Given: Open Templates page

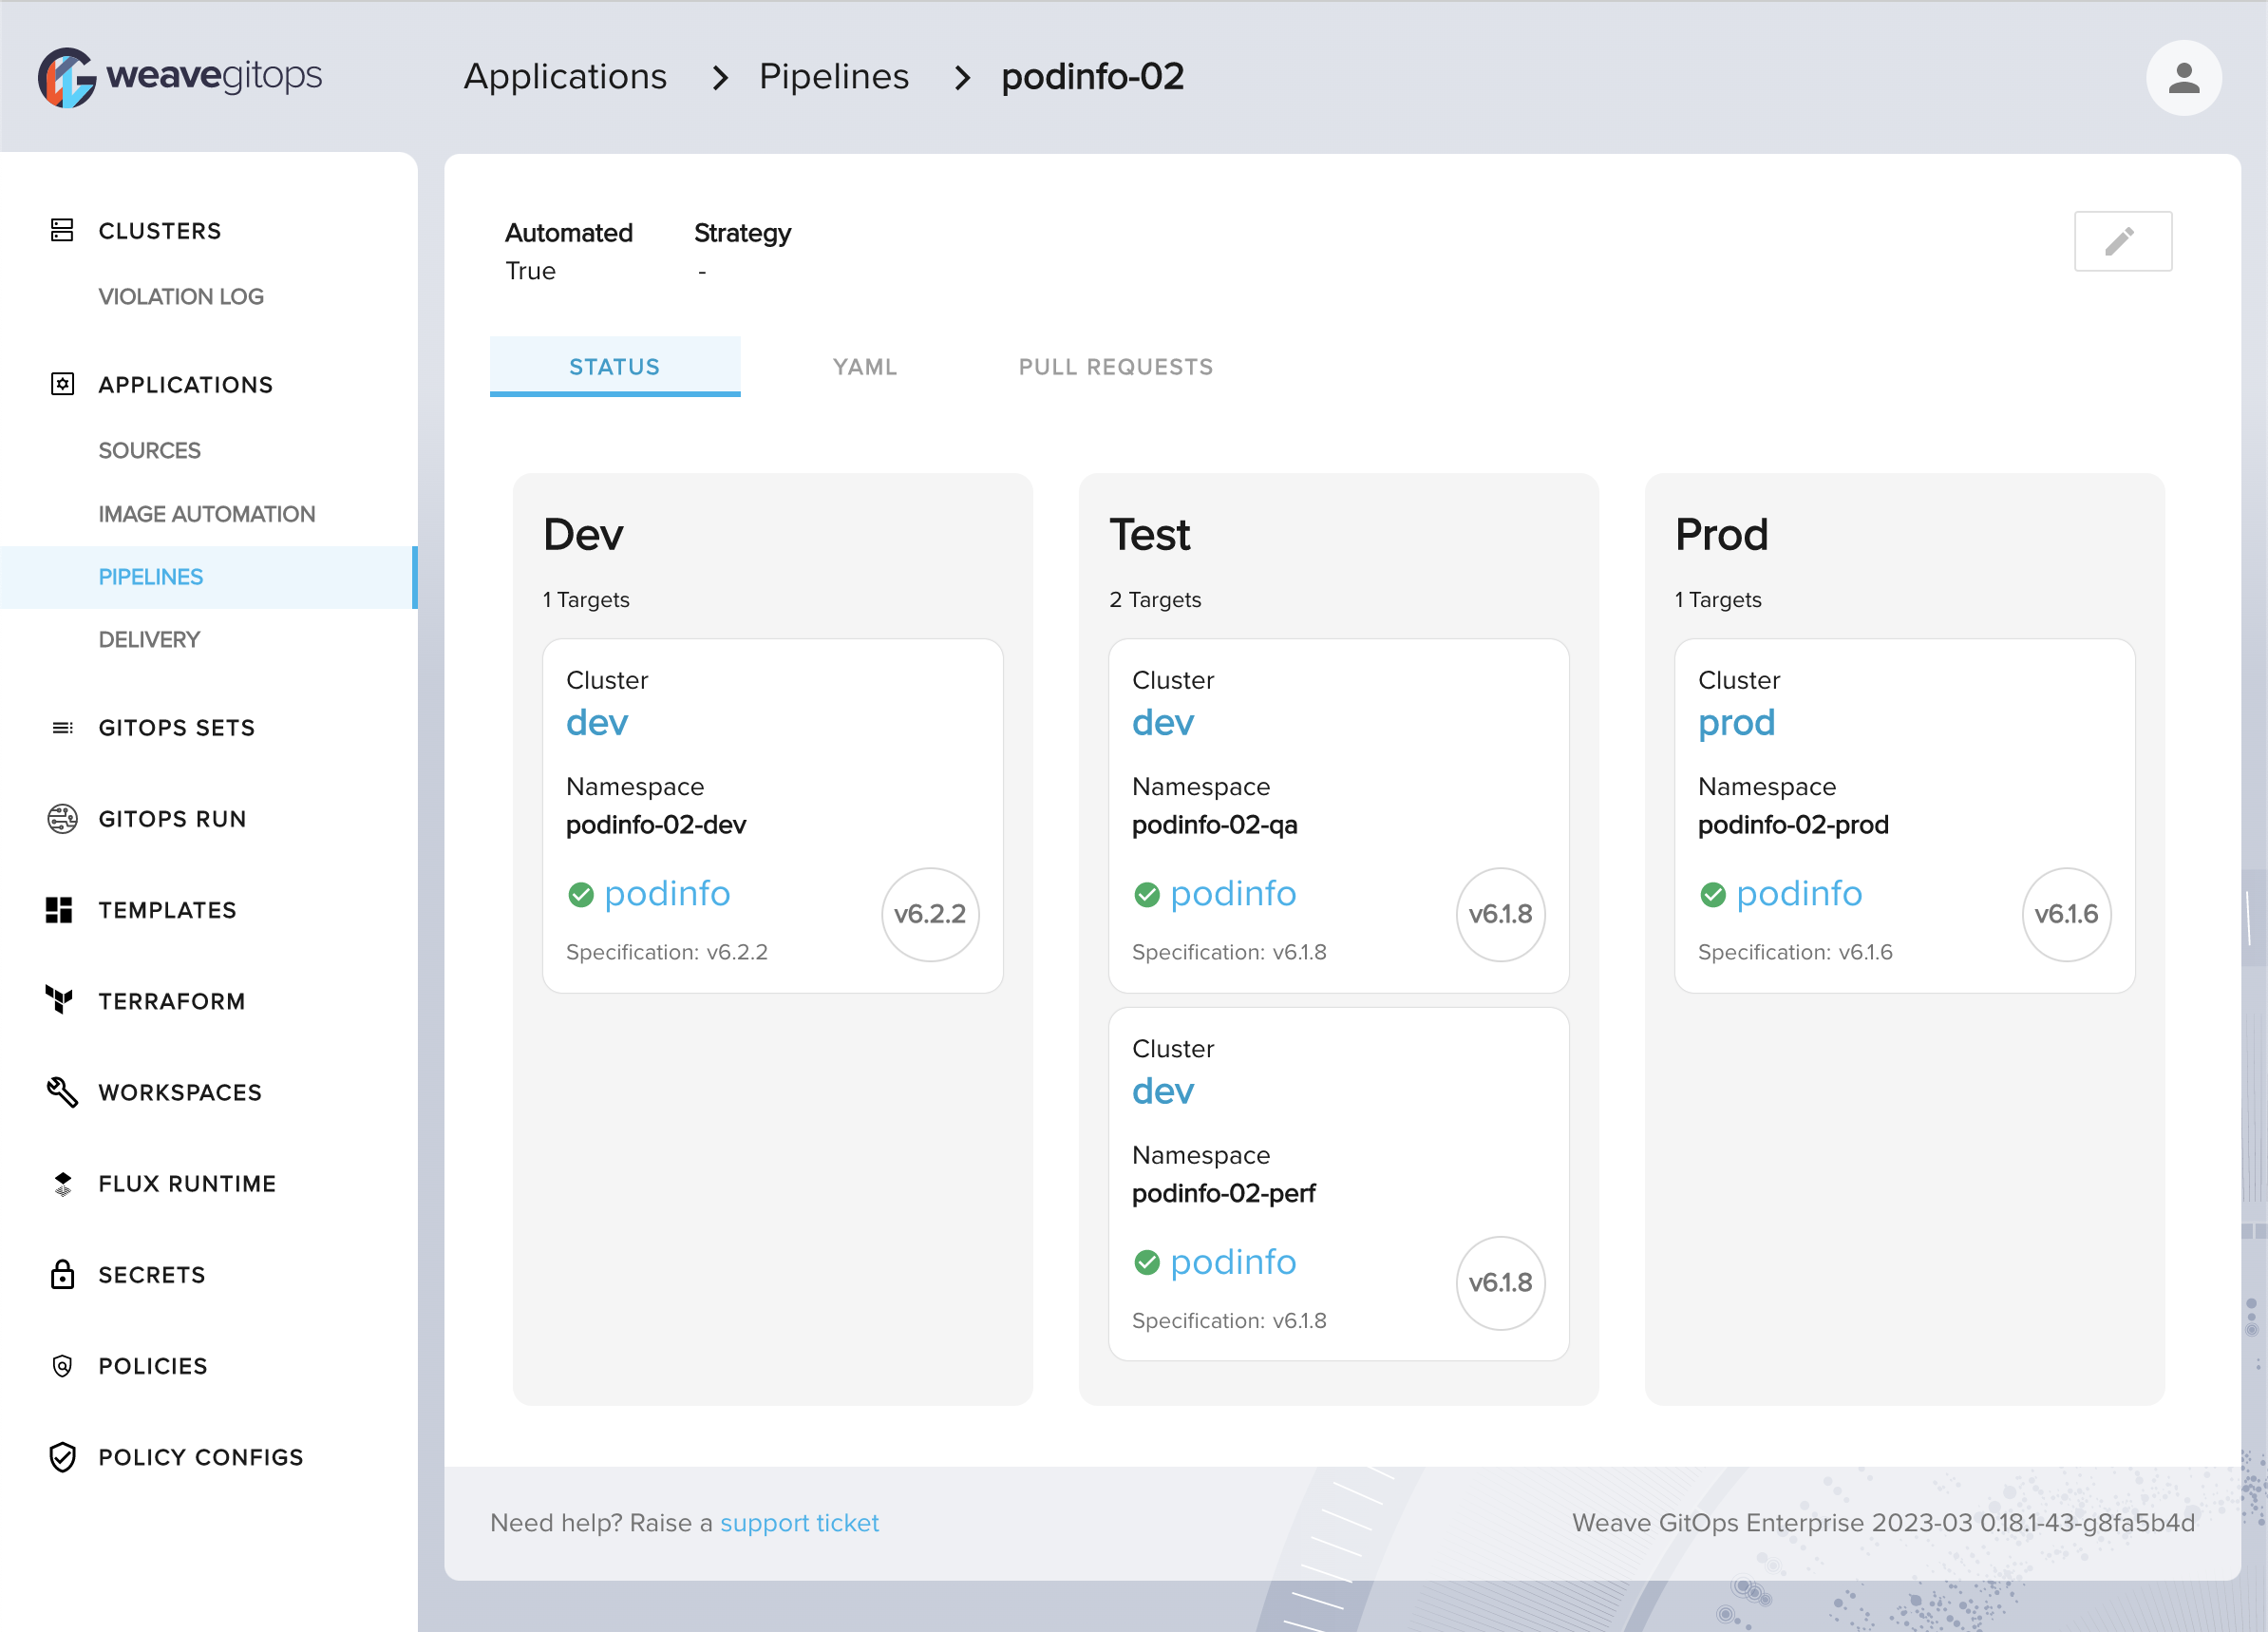Looking at the screenshot, I should coord(167,910).
